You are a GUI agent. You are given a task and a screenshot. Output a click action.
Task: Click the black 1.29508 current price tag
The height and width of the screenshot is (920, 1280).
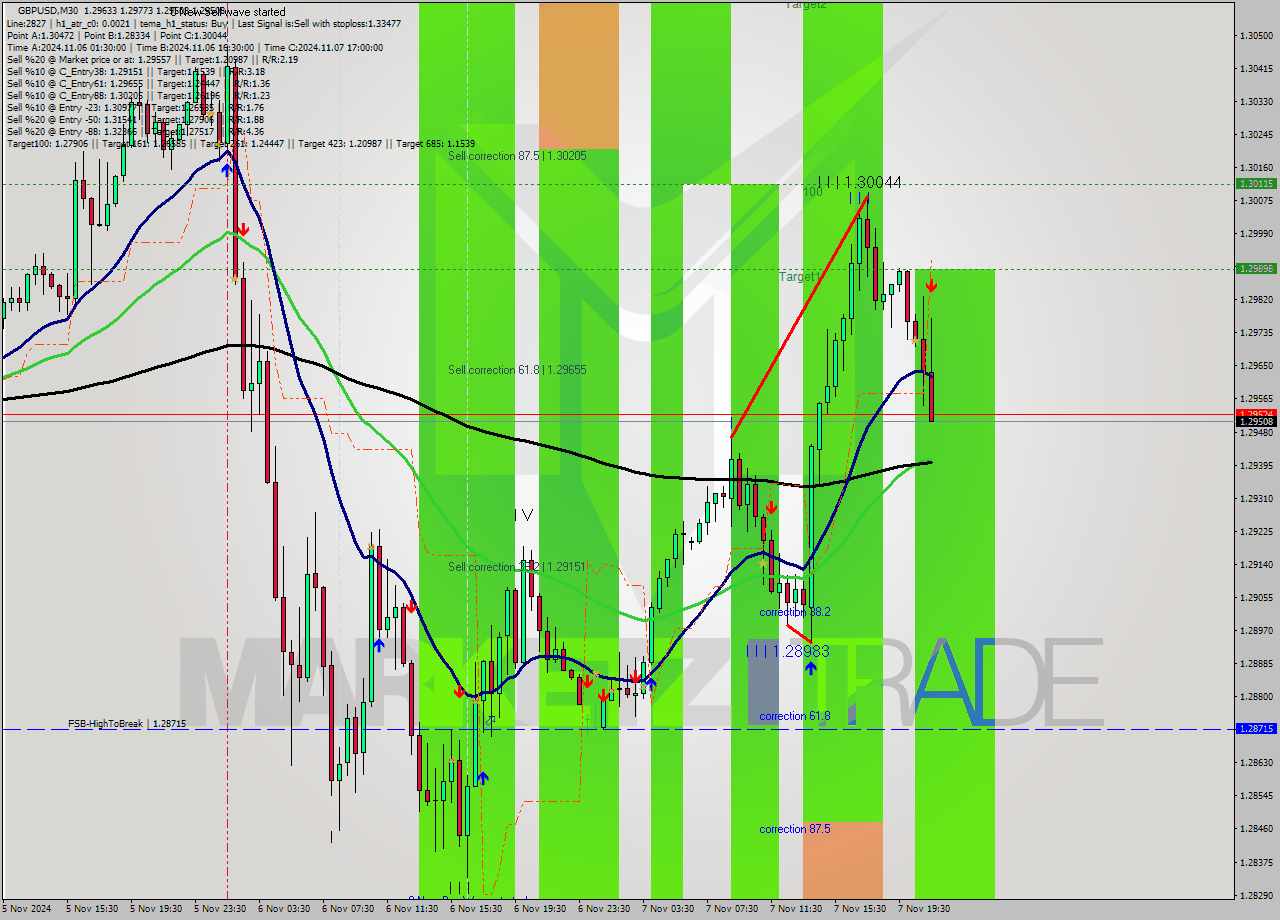1256,422
